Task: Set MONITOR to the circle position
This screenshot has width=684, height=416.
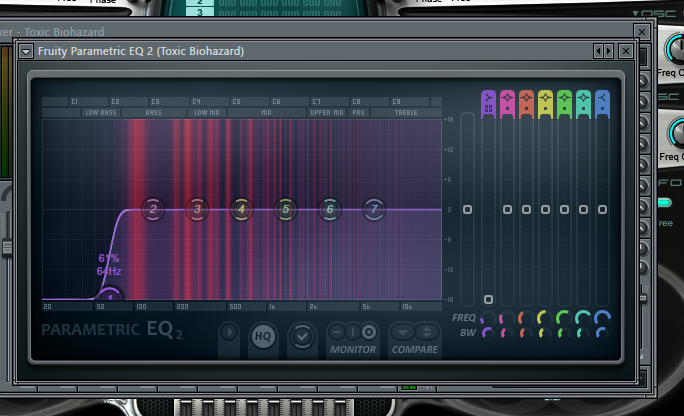Action: click(369, 332)
